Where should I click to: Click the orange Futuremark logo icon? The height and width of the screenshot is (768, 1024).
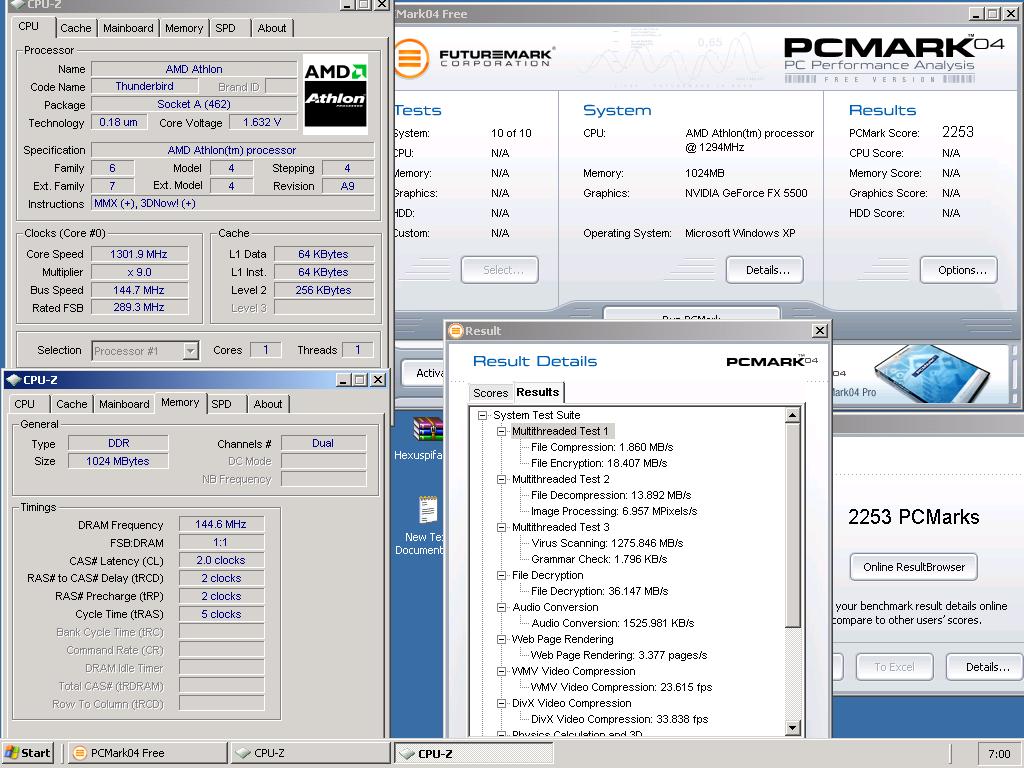411,58
